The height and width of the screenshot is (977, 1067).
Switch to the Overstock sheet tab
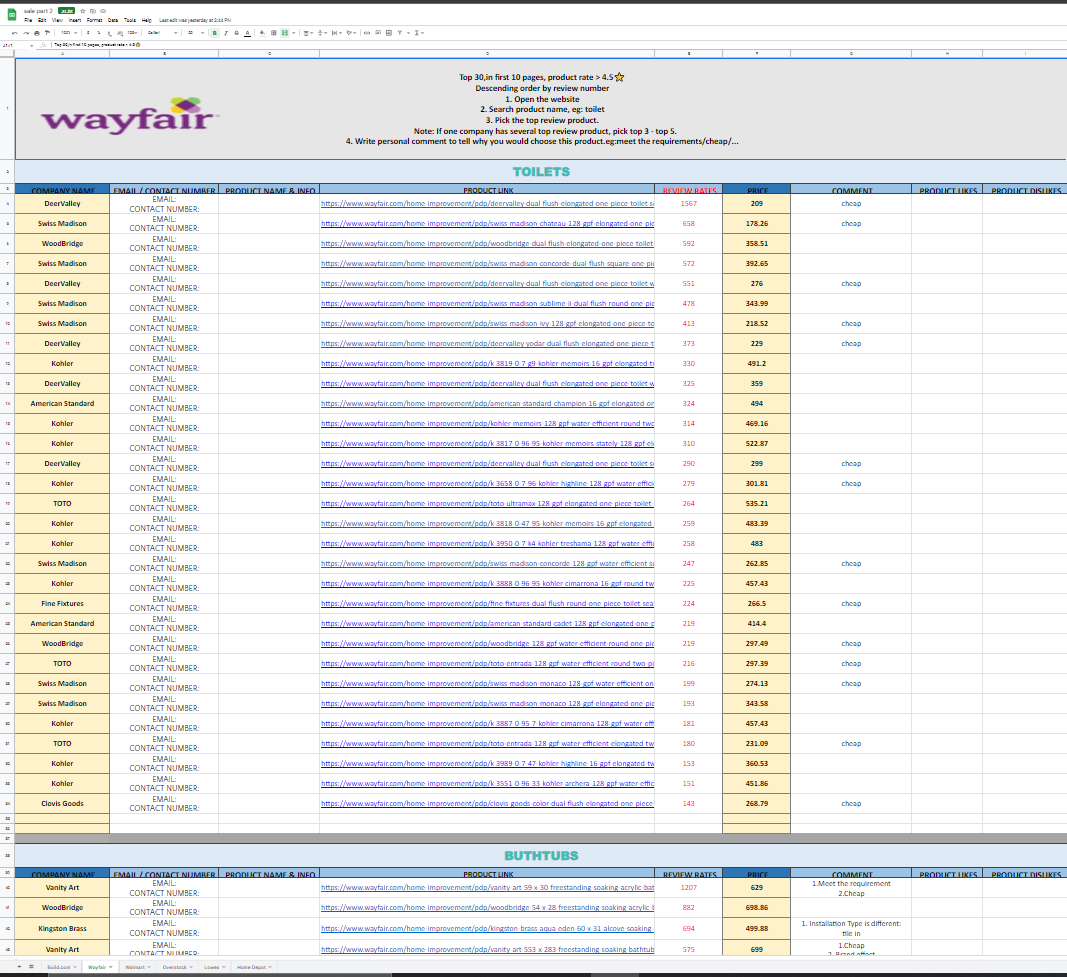[x=177, y=967]
